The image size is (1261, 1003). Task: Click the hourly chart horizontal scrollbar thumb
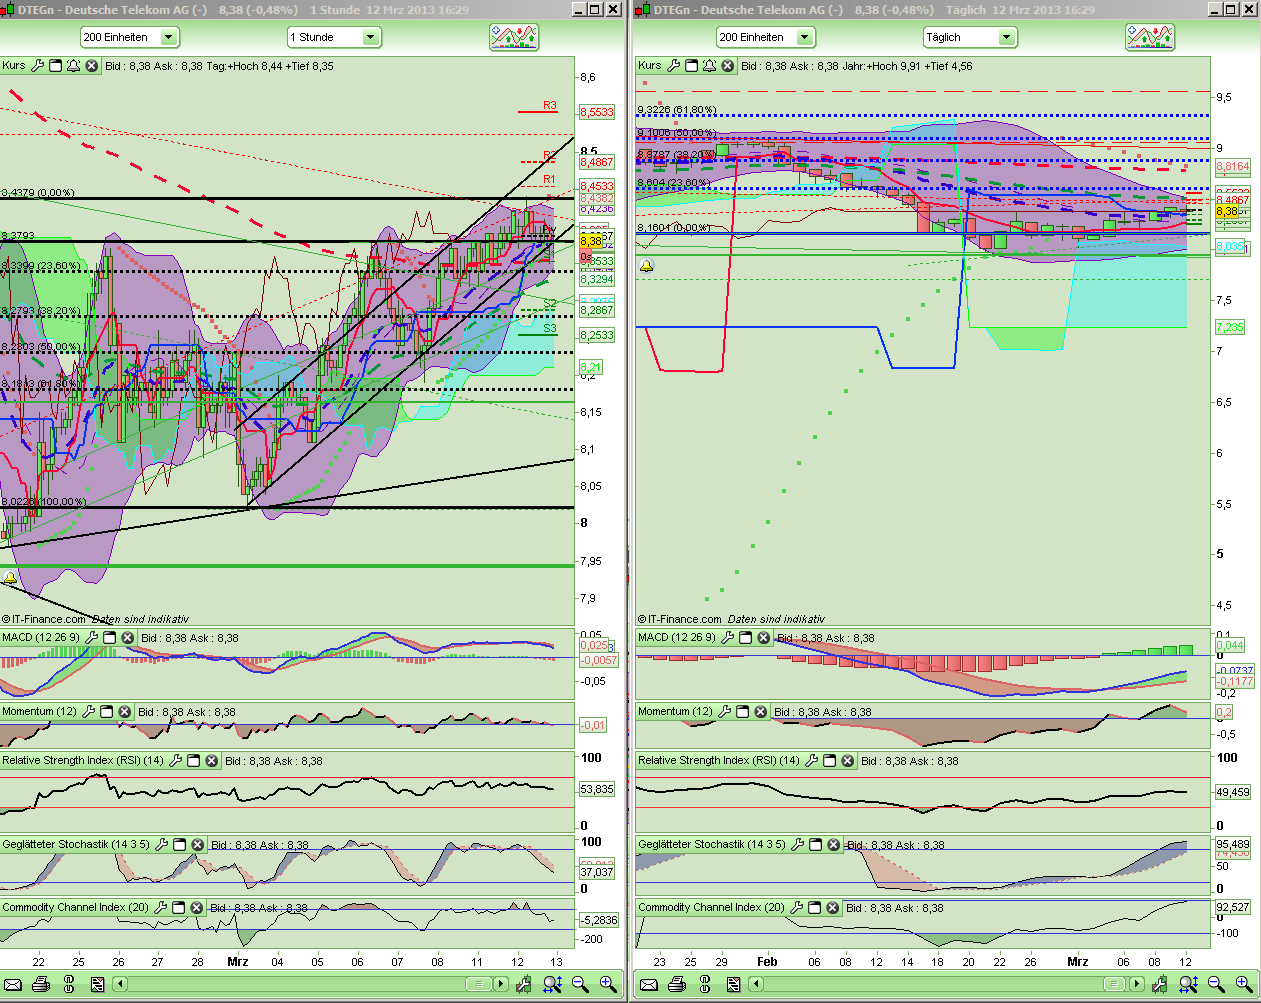coord(479,985)
